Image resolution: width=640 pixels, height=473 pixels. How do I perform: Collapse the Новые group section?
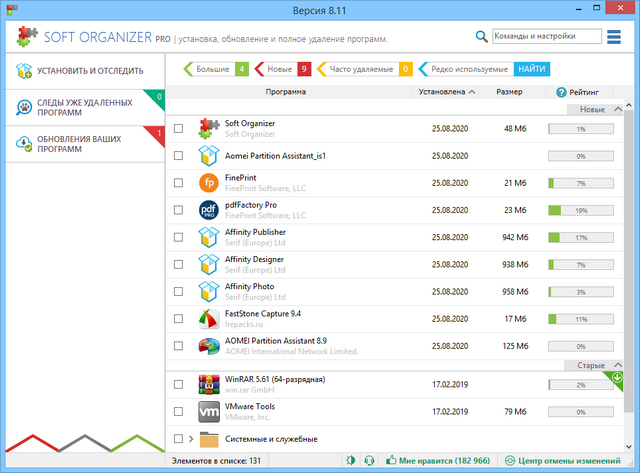(617, 108)
